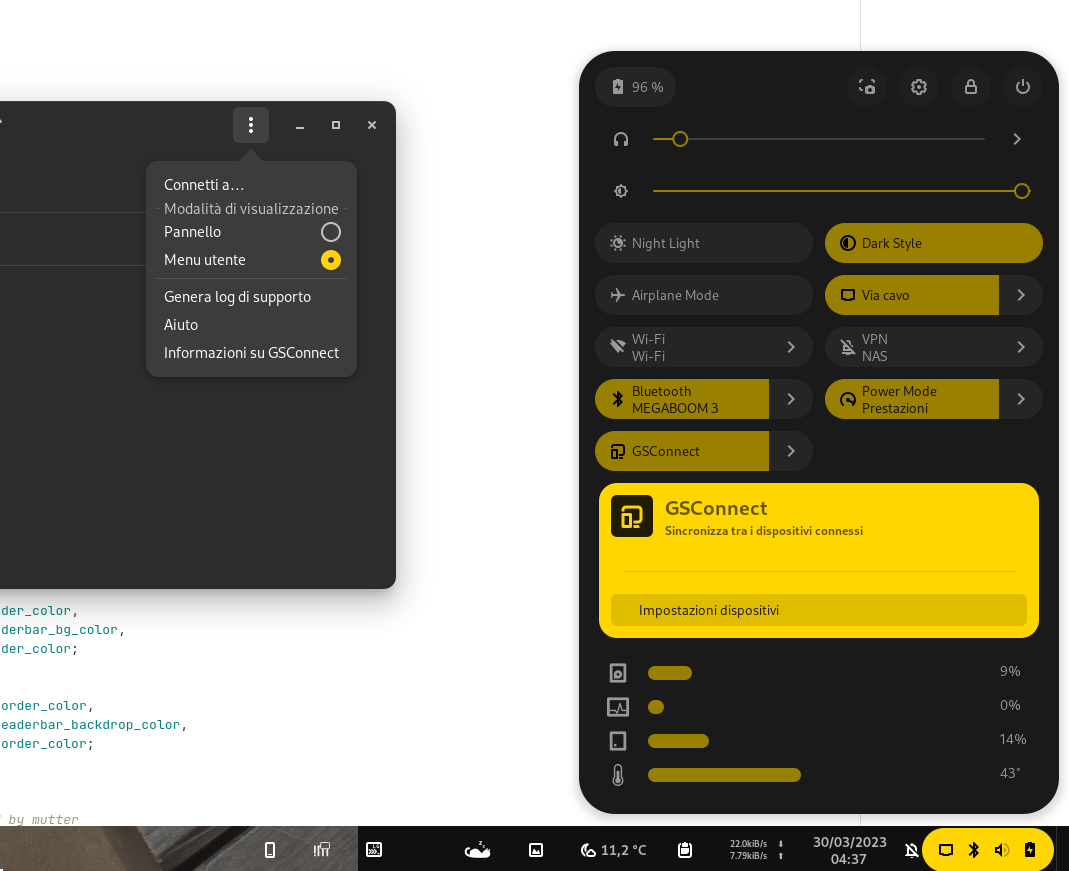Click the Bluetooth icon in system tray

(x=974, y=850)
